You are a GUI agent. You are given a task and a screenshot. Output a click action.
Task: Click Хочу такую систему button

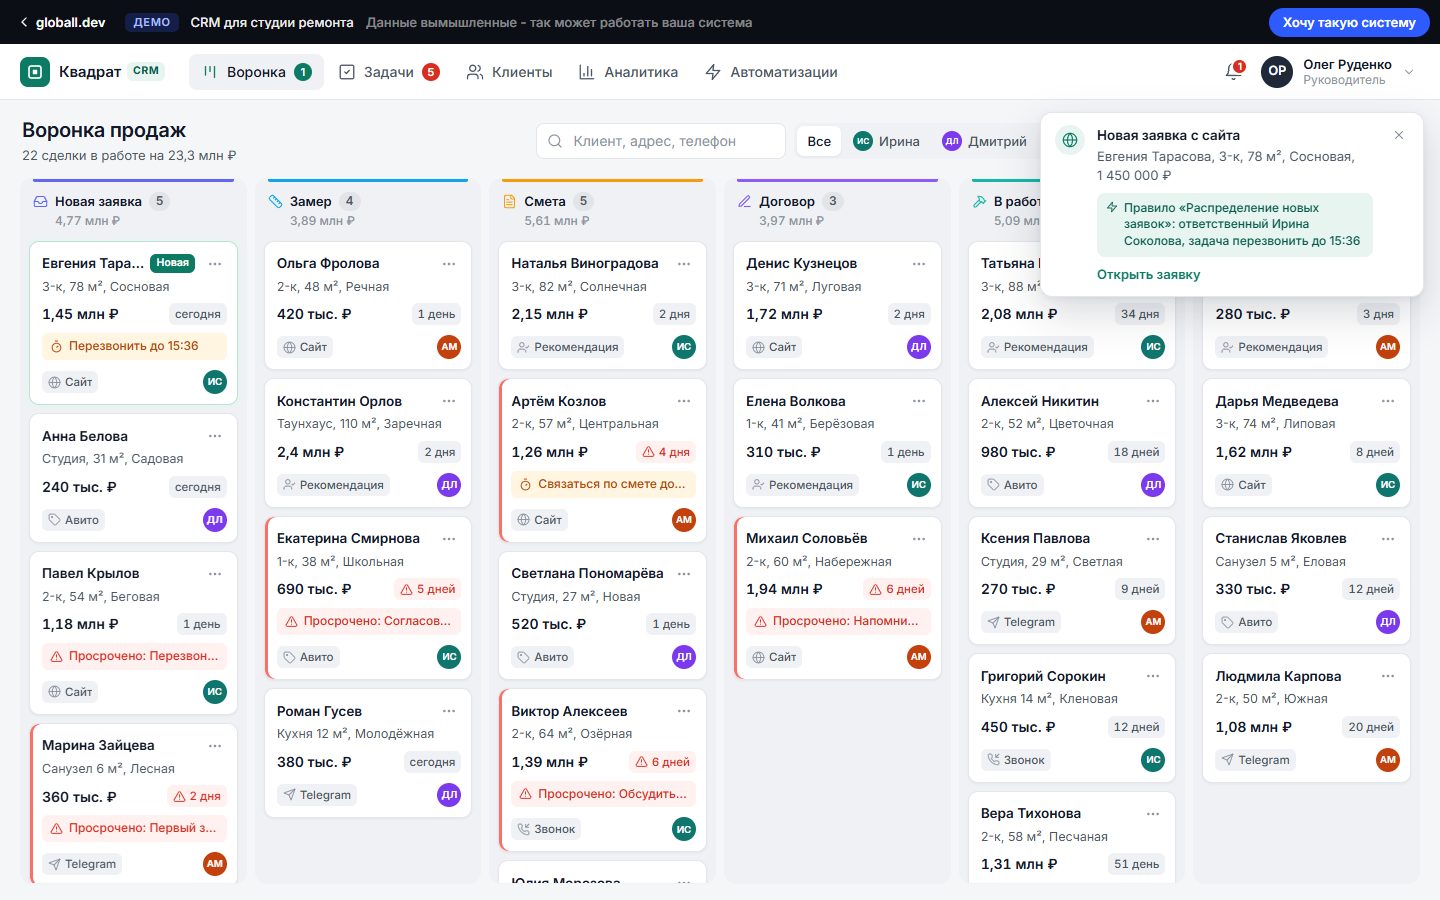pos(1349,22)
